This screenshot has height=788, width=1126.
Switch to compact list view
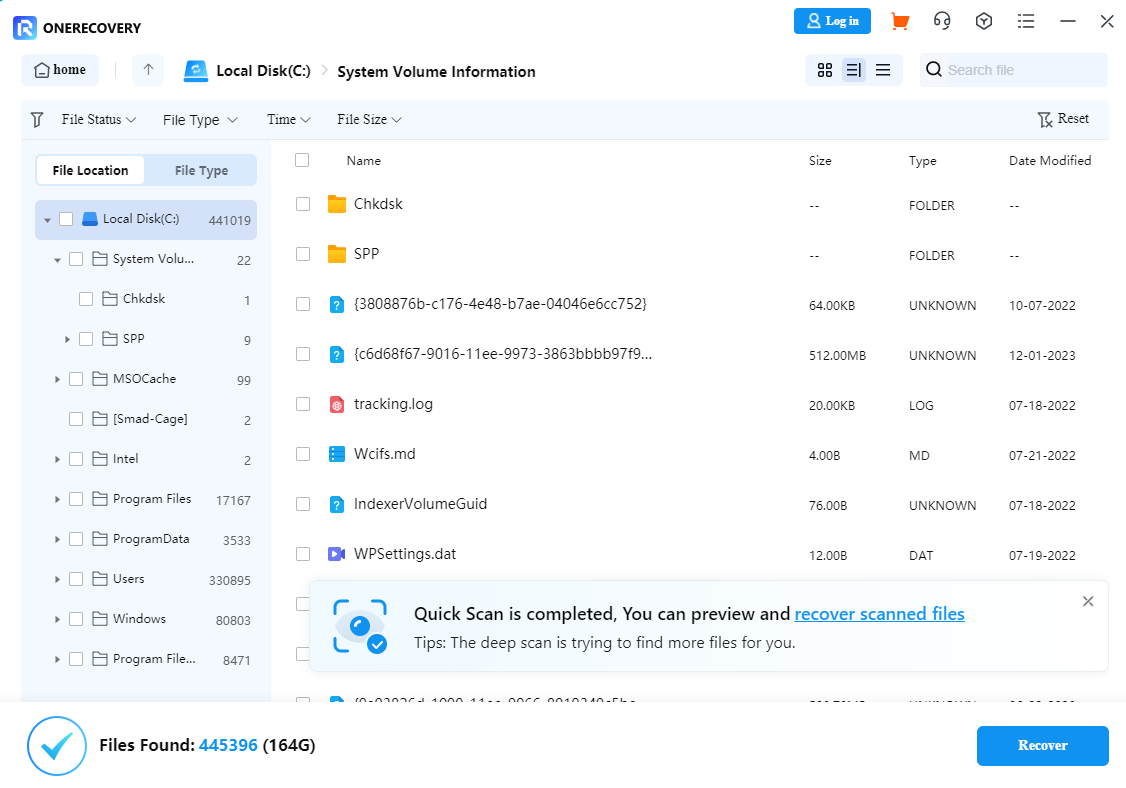882,70
